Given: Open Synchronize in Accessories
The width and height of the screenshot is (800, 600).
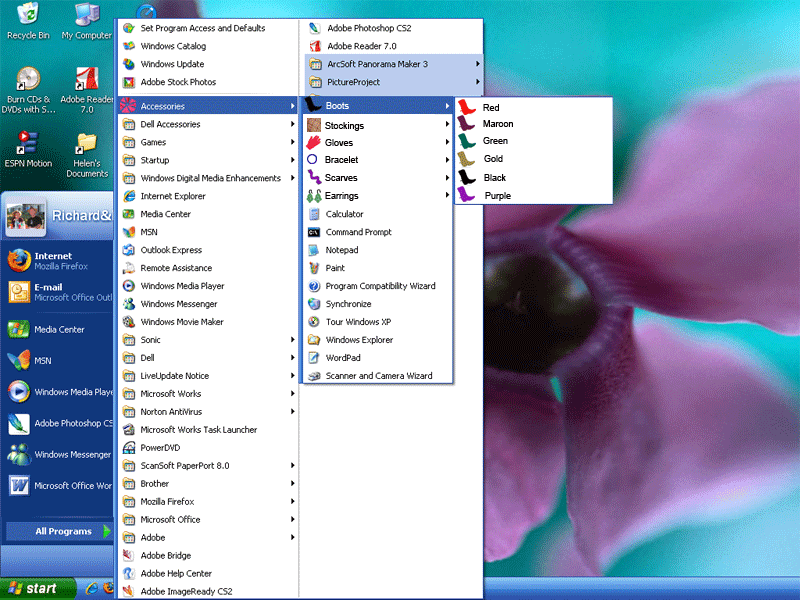Looking at the screenshot, I should click(378, 304).
